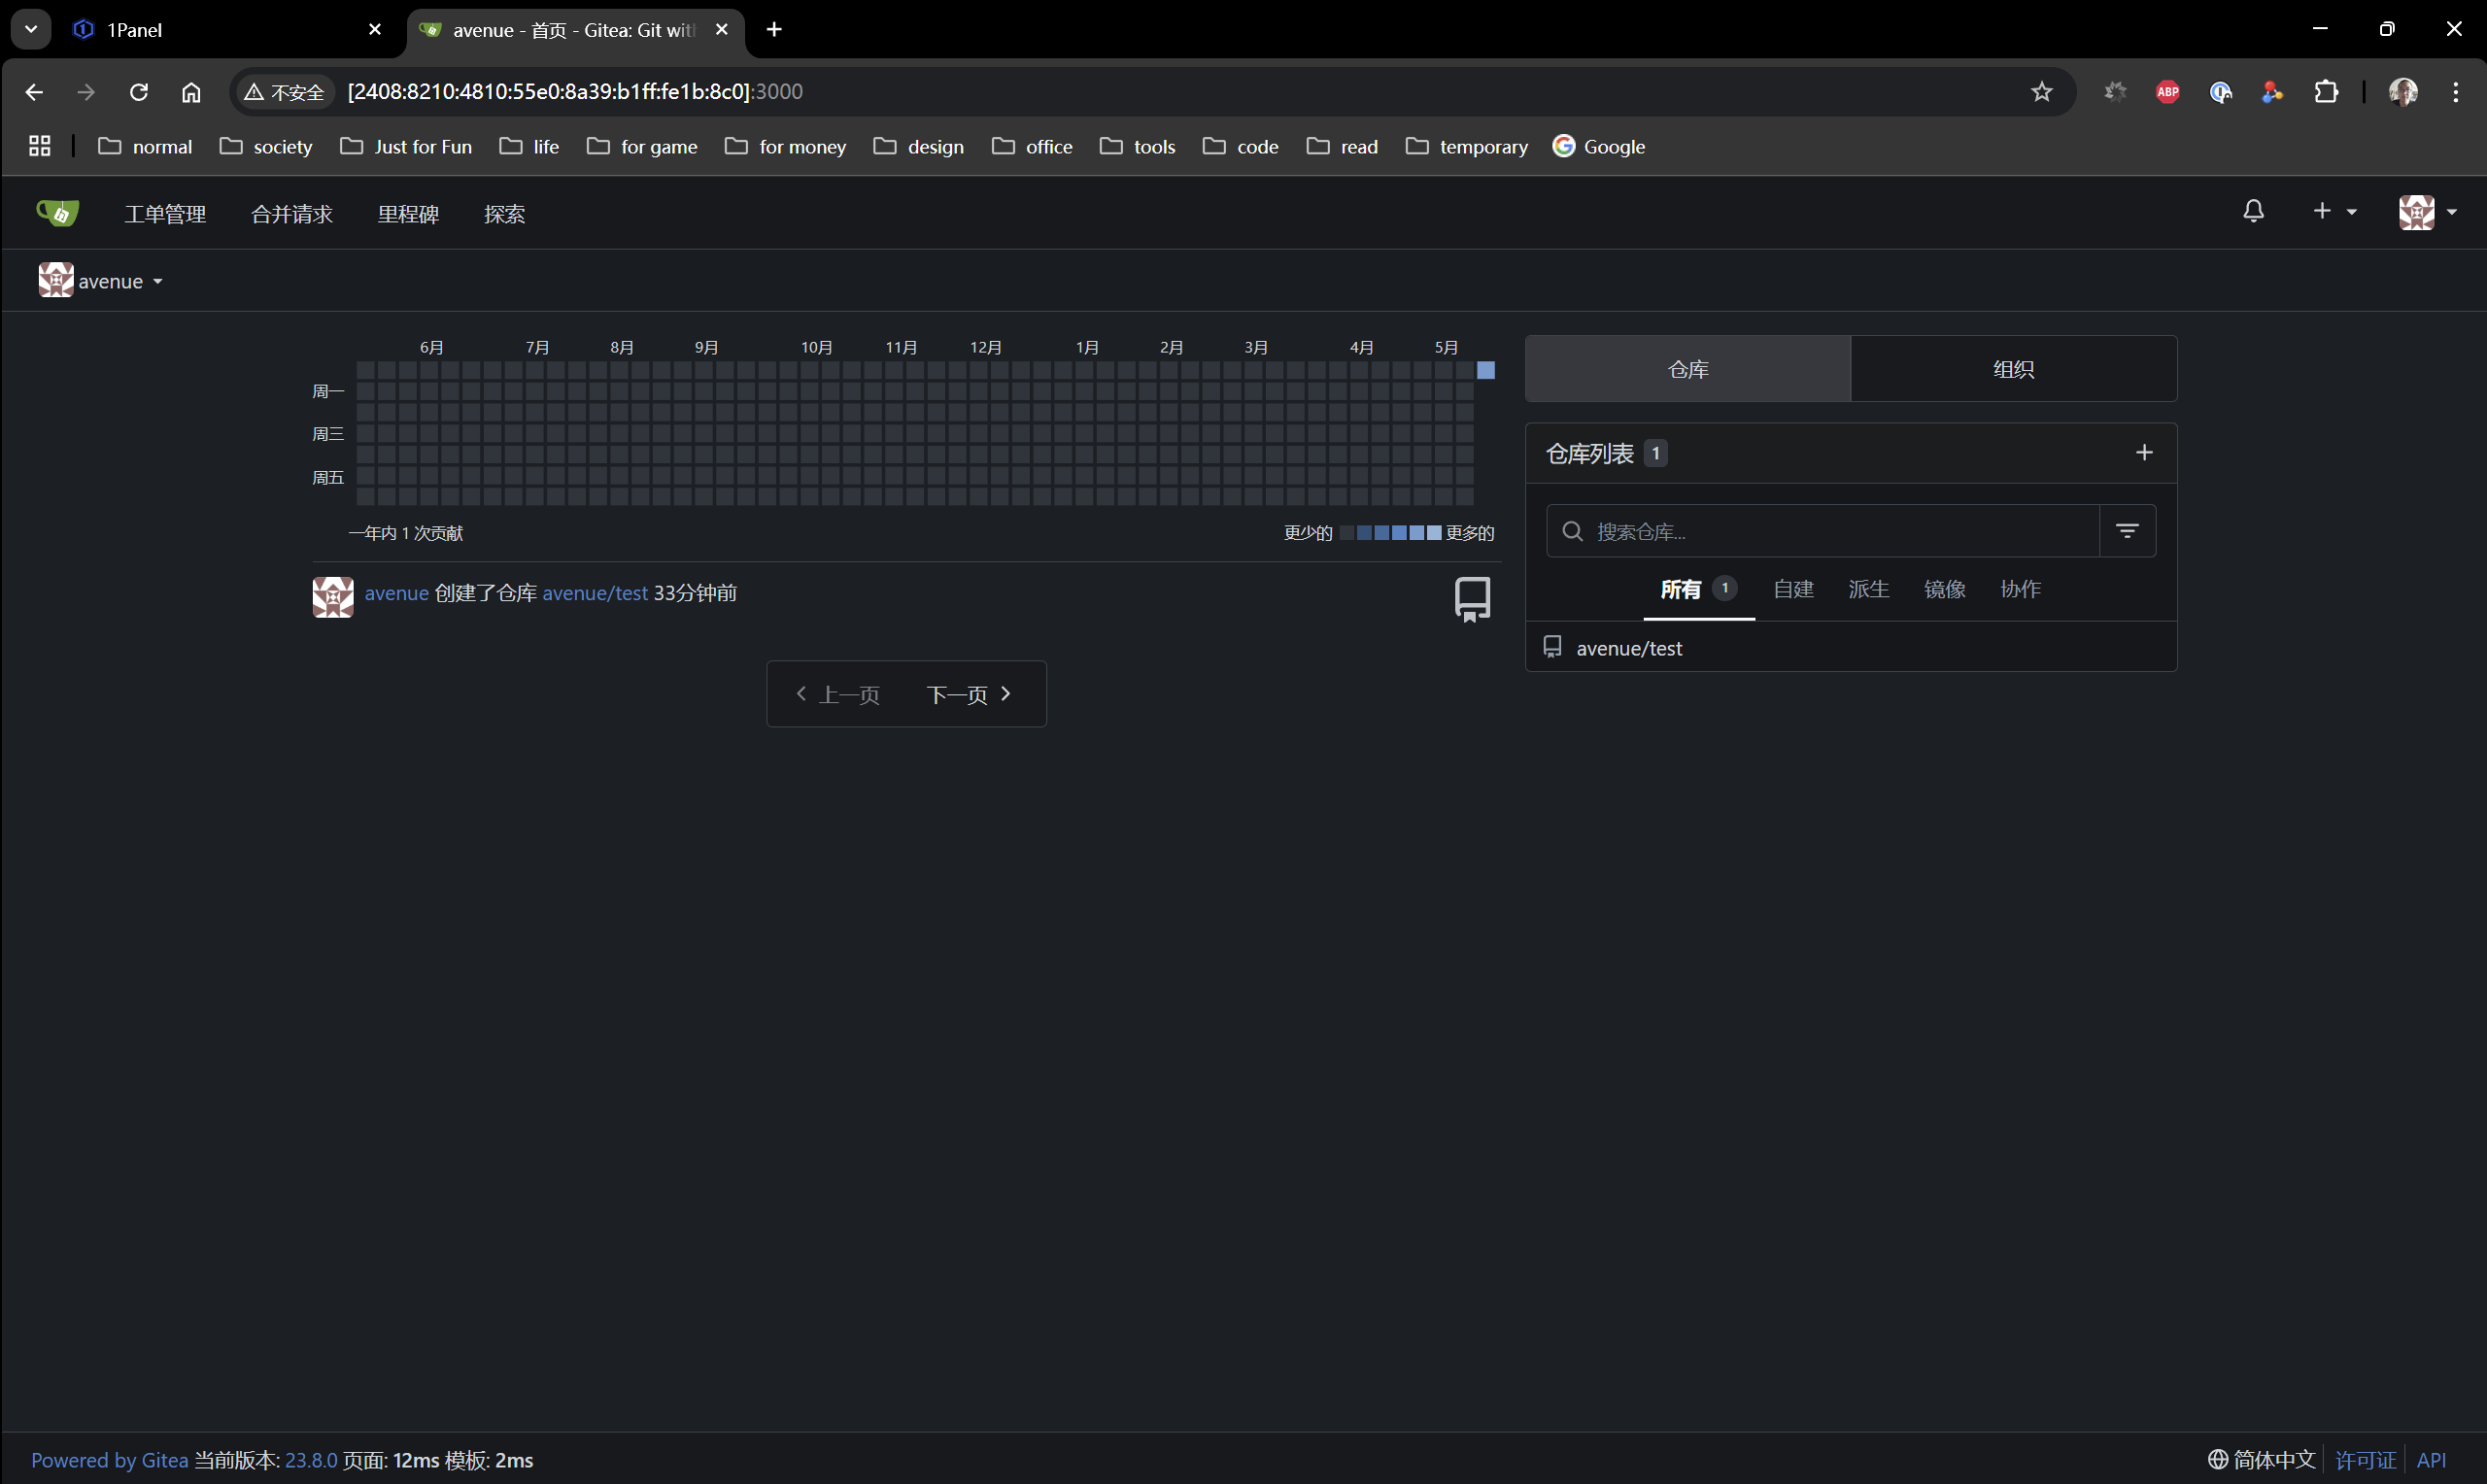Open 合并请求 in top navigation

pos(291,214)
